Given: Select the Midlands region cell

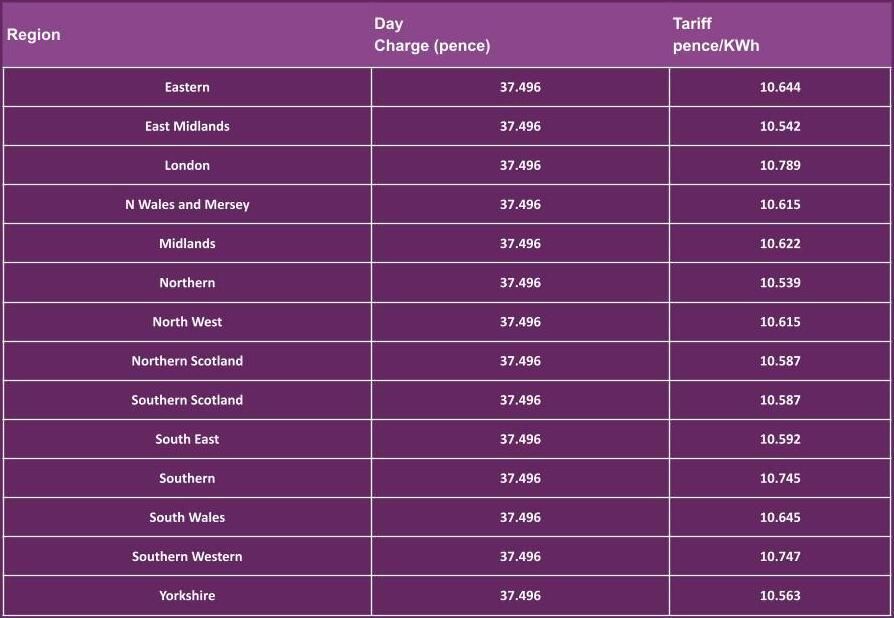Looking at the screenshot, I should [187, 243].
